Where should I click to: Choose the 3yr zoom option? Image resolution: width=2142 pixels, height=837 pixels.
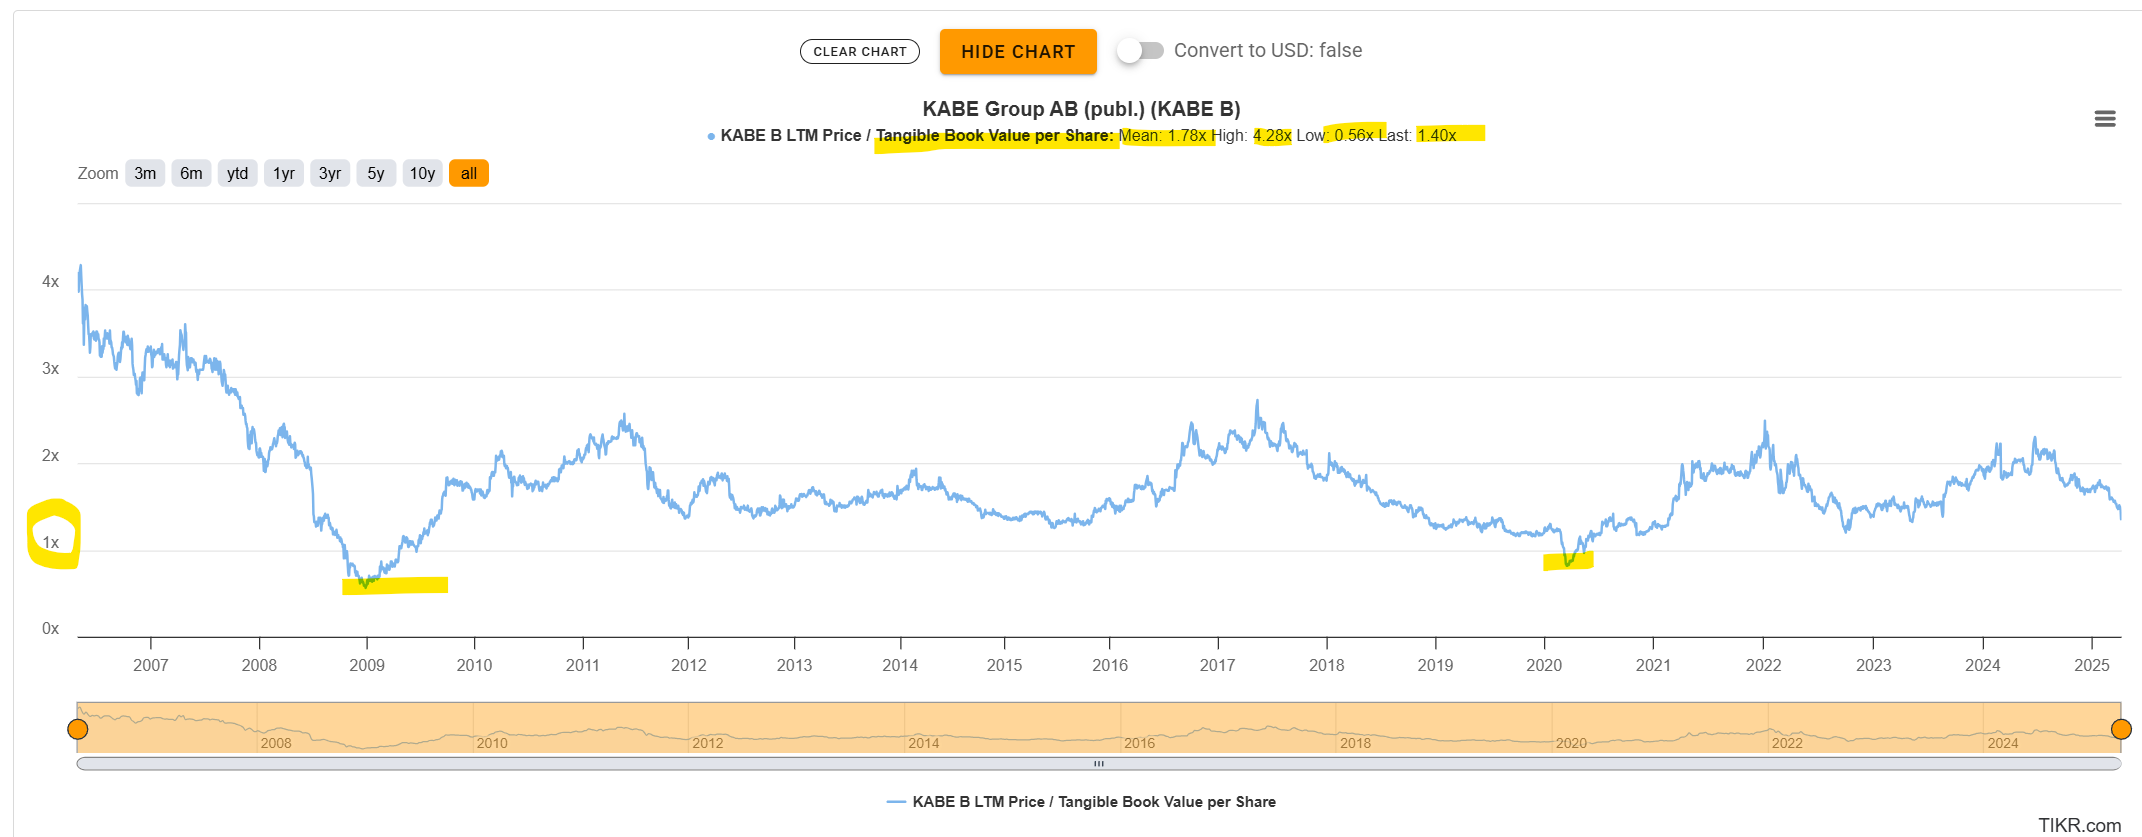point(330,173)
